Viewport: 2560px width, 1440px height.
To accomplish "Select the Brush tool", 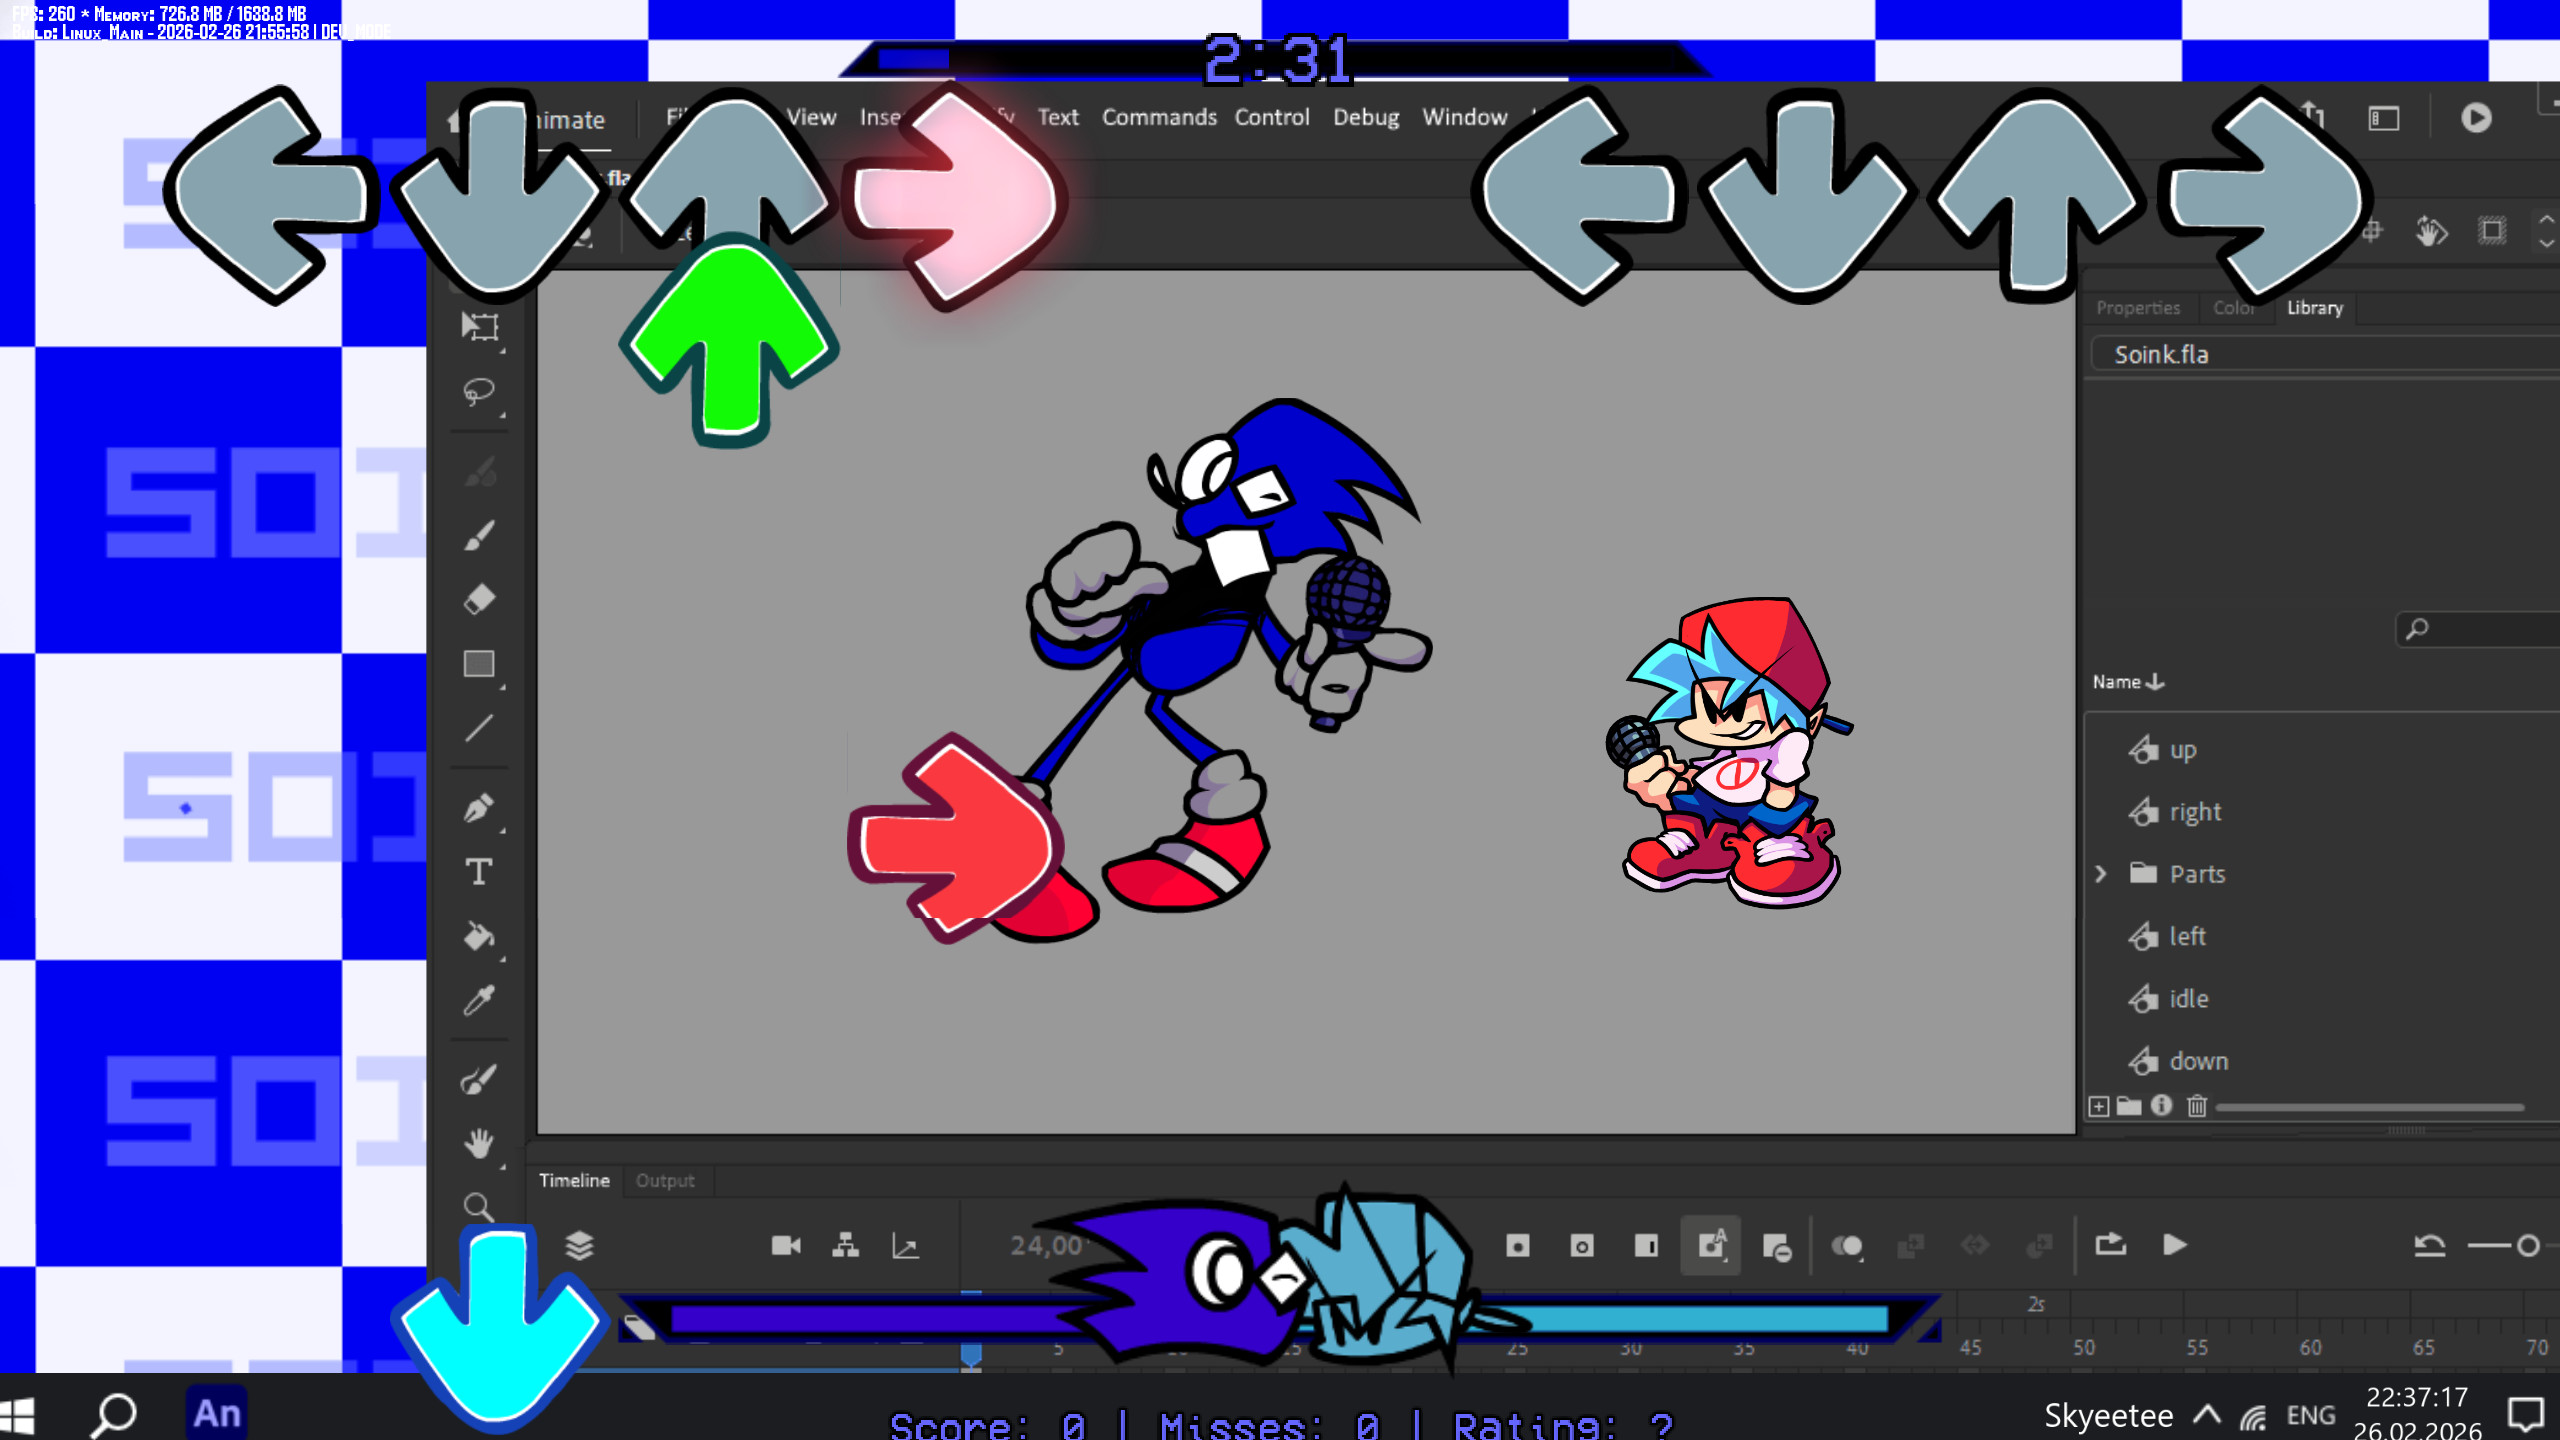I will point(479,535).
